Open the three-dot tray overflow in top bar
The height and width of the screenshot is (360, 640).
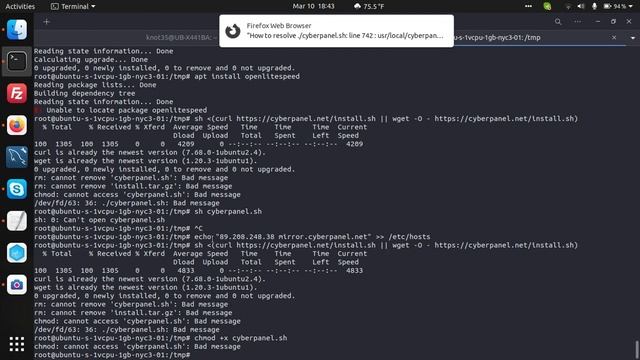[x=529, y=6]
